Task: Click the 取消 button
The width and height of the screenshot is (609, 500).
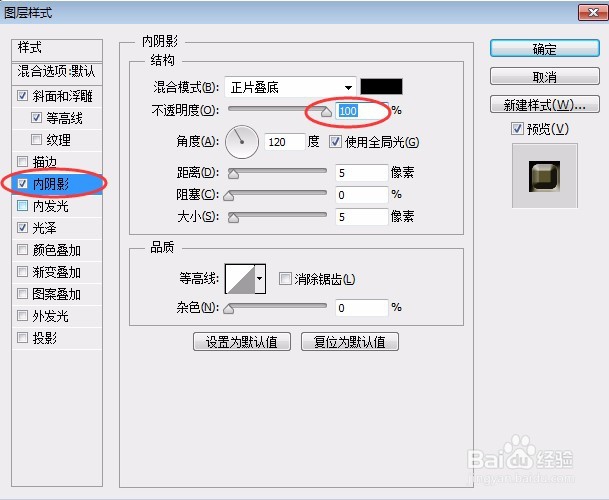Action: pos(545,77)
